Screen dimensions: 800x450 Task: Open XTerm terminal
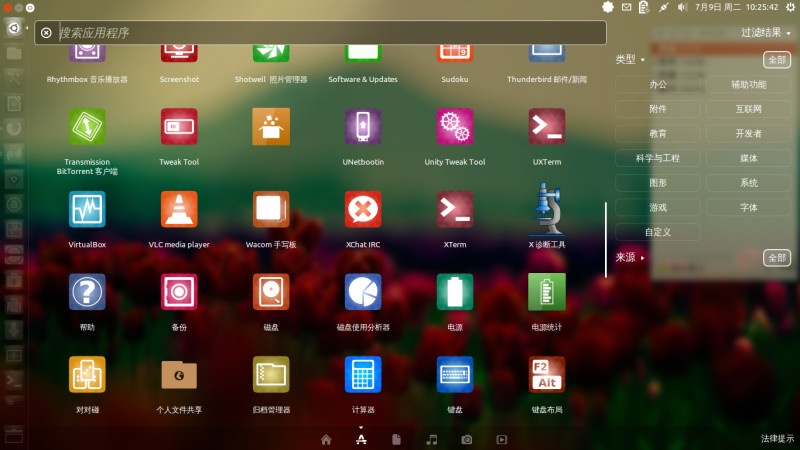coord(455,209)
